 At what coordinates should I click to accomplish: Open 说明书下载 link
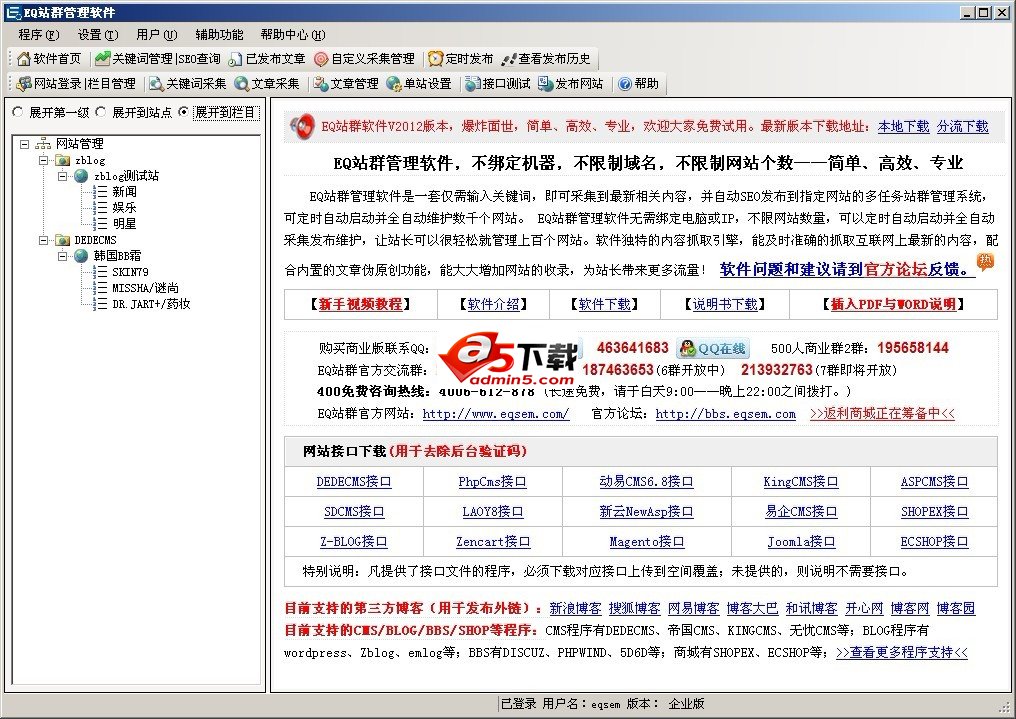pos(724,304)
